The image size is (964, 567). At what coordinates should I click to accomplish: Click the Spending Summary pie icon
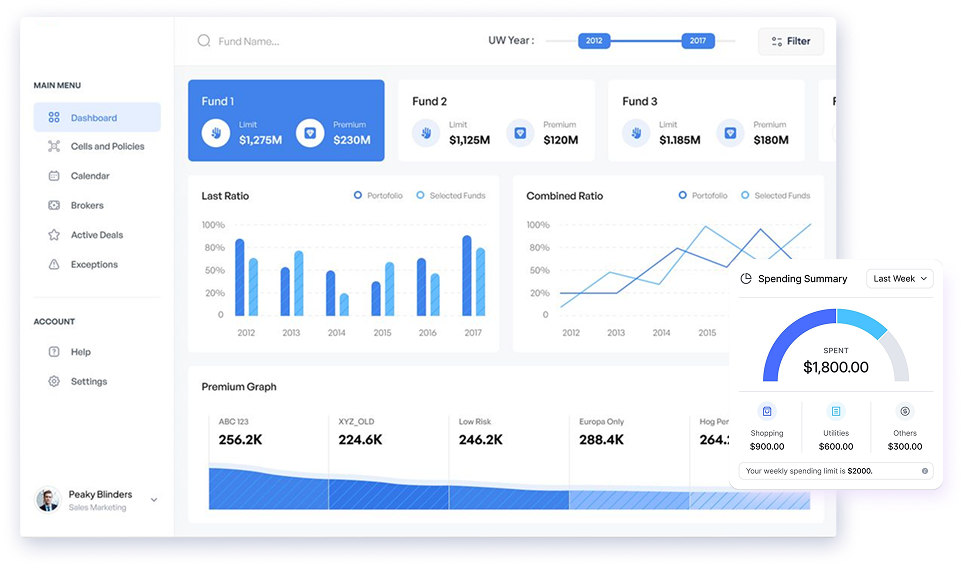pos(746,279)
